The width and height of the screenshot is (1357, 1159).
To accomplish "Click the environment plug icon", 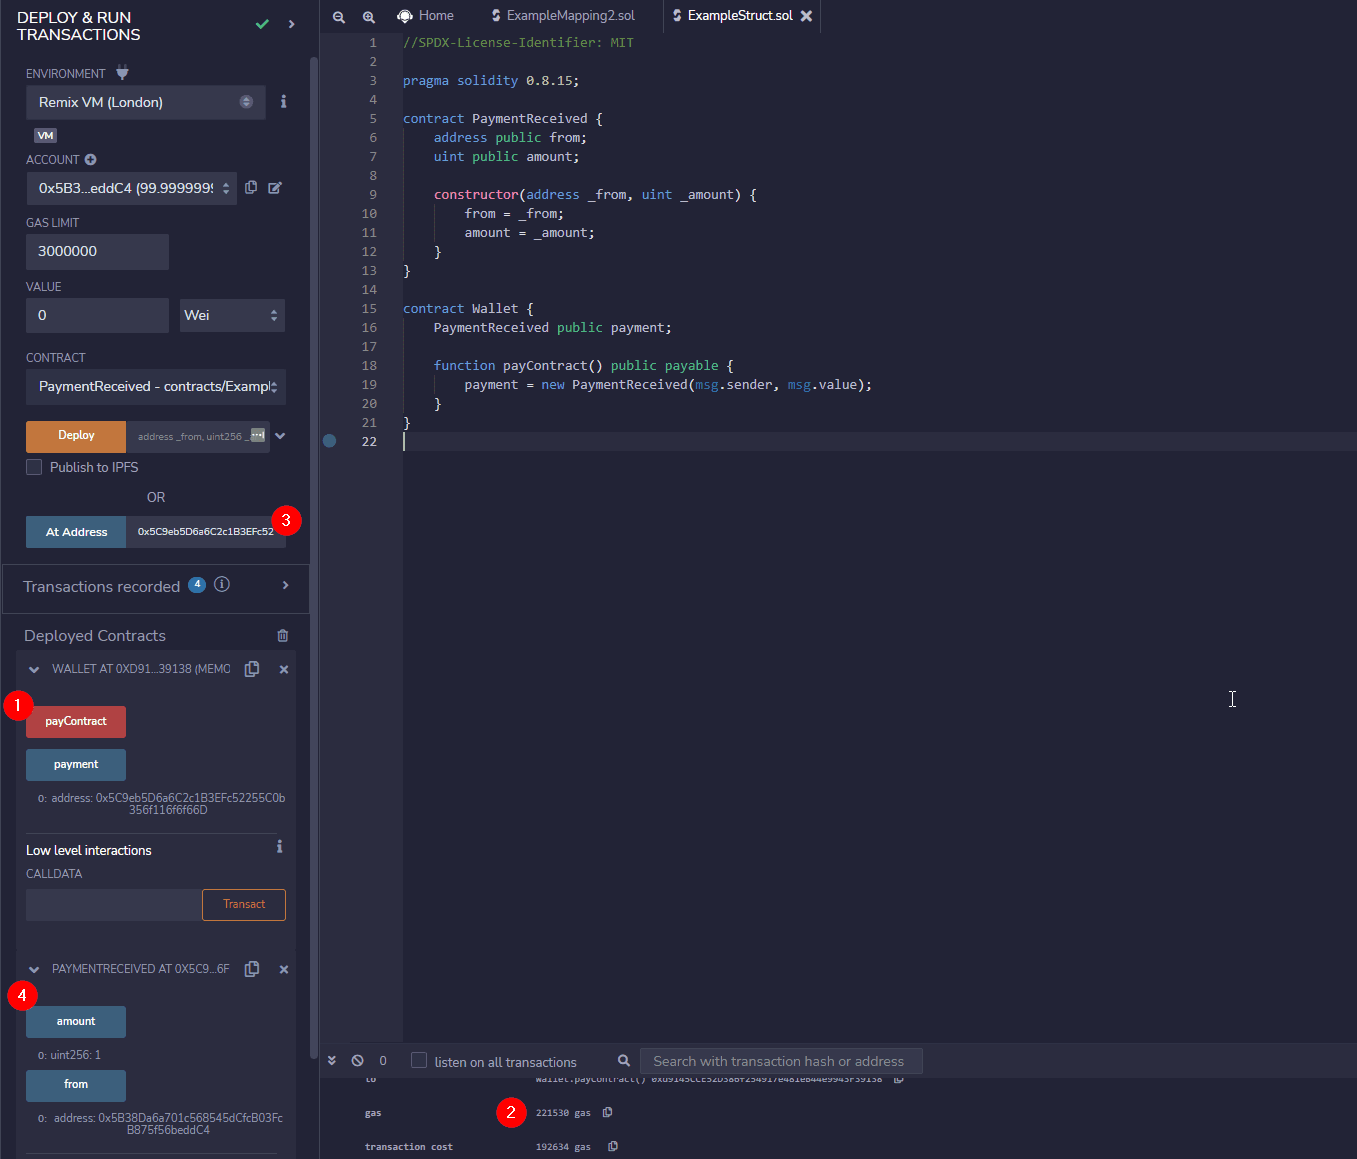I will point(122,73).
